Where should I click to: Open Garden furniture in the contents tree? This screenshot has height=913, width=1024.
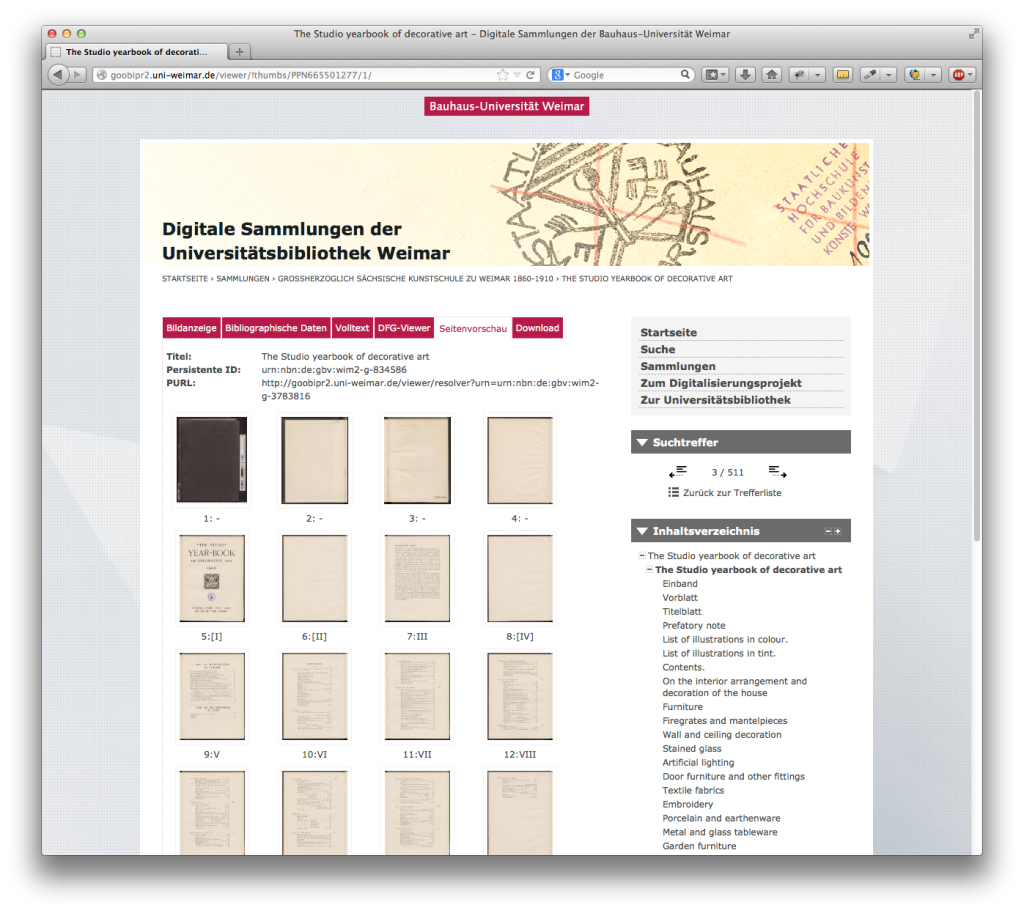click(699, 846)
